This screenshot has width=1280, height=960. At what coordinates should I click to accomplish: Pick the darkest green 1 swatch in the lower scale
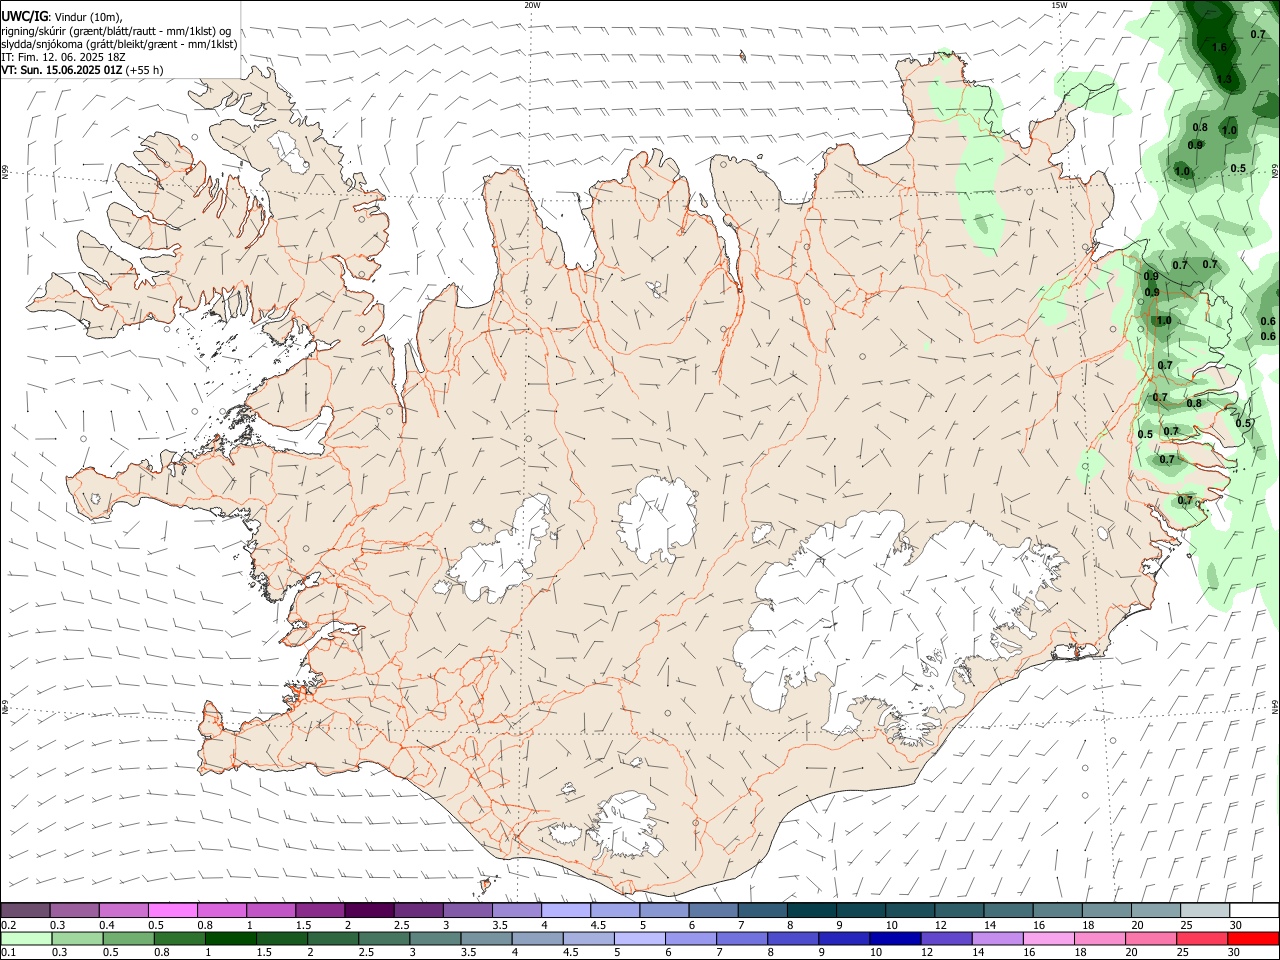(230, 939)
